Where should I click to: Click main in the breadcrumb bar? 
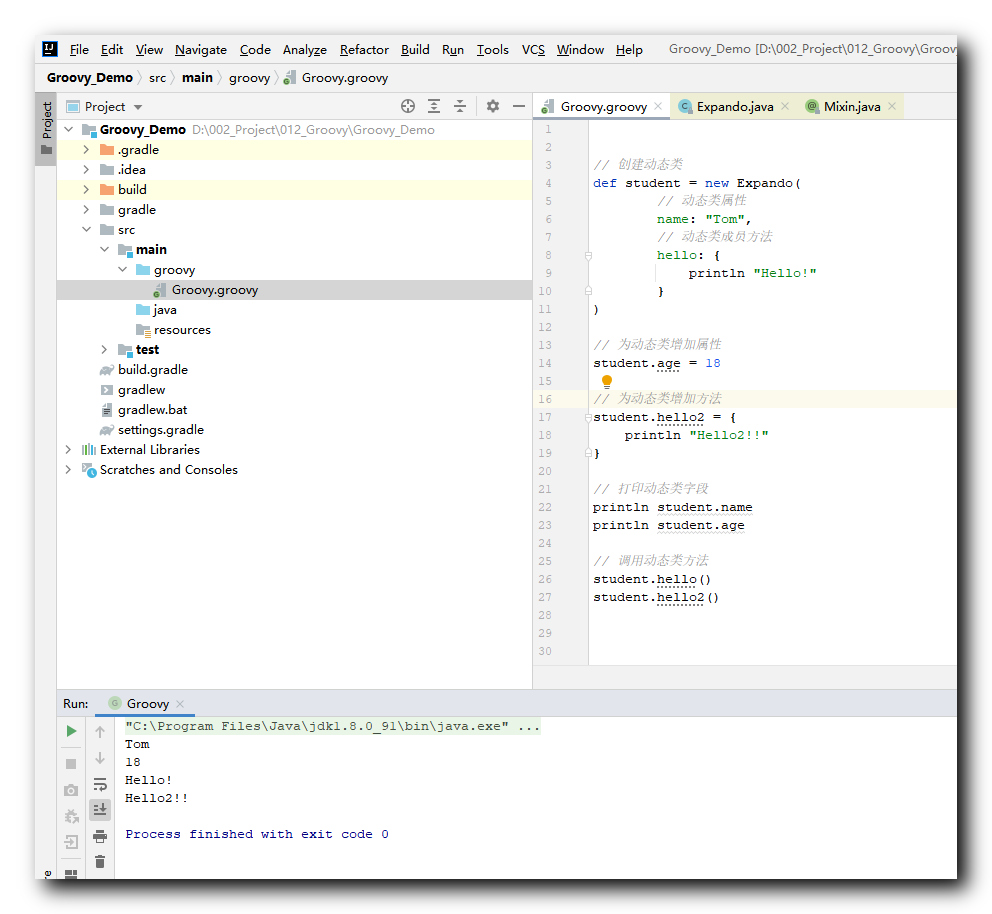pyautogui.click(x=197, y=78)
